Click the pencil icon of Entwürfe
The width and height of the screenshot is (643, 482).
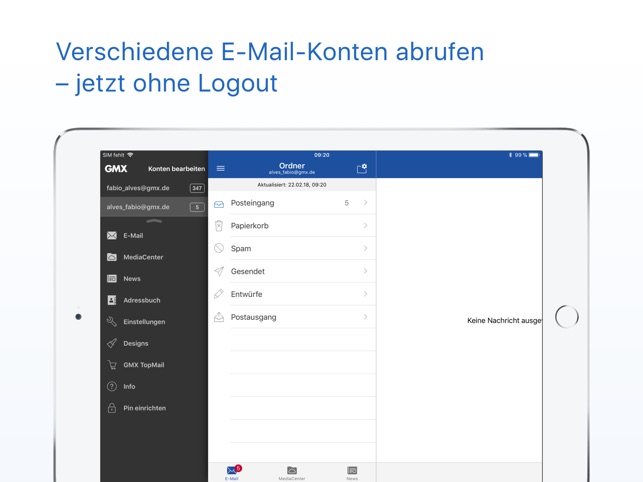[x=219, y=294]
